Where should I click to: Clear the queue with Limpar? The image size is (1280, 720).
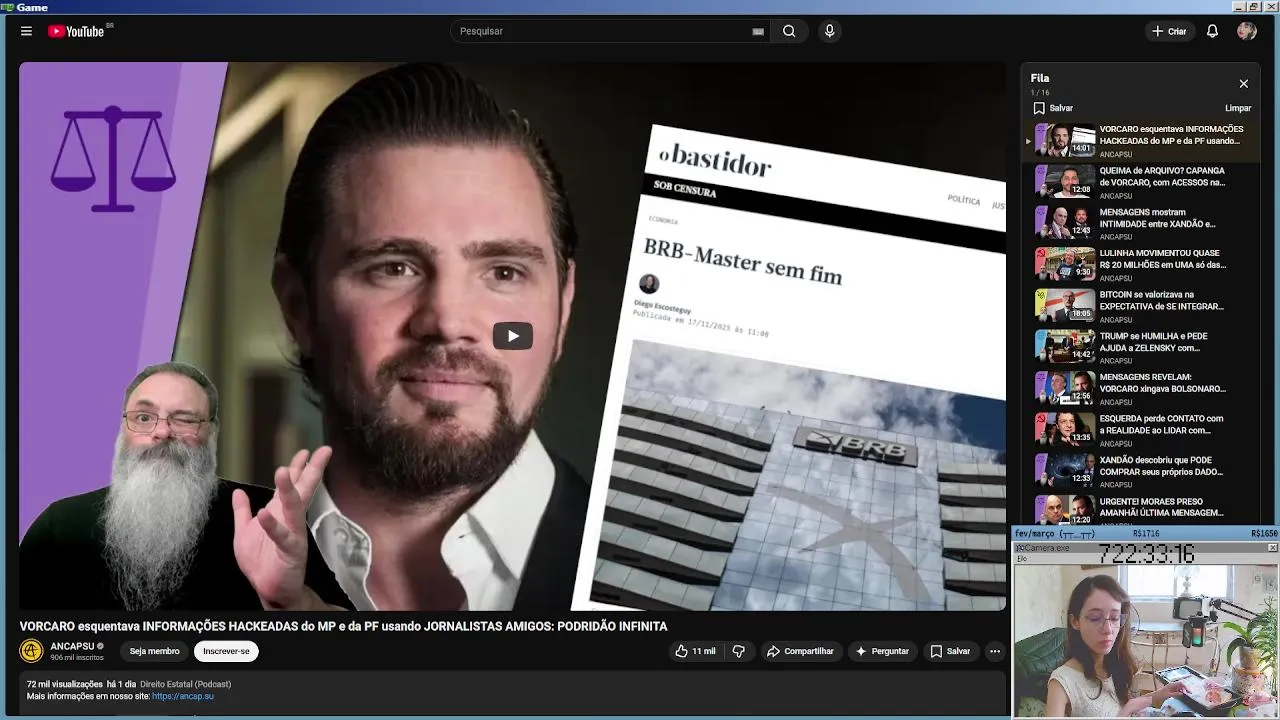(1238, 108)
